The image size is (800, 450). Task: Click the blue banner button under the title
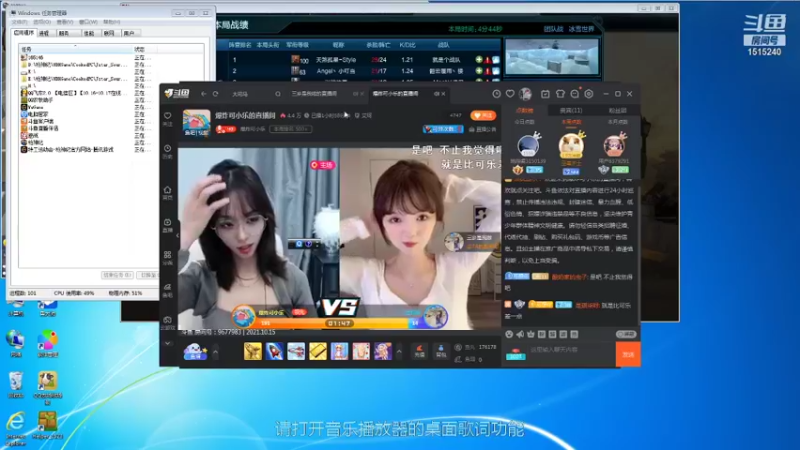(443, 129)
